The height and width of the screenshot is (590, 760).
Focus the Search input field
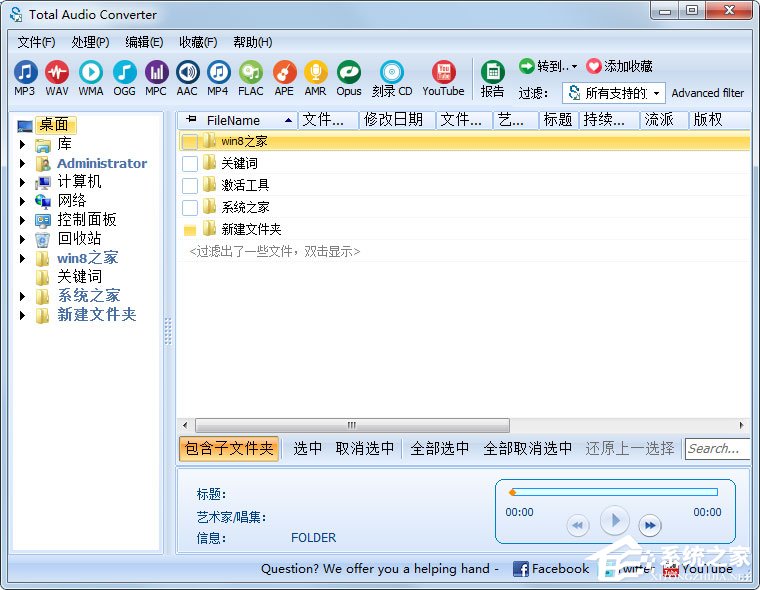pyautogui.click(x=717, y=449)
